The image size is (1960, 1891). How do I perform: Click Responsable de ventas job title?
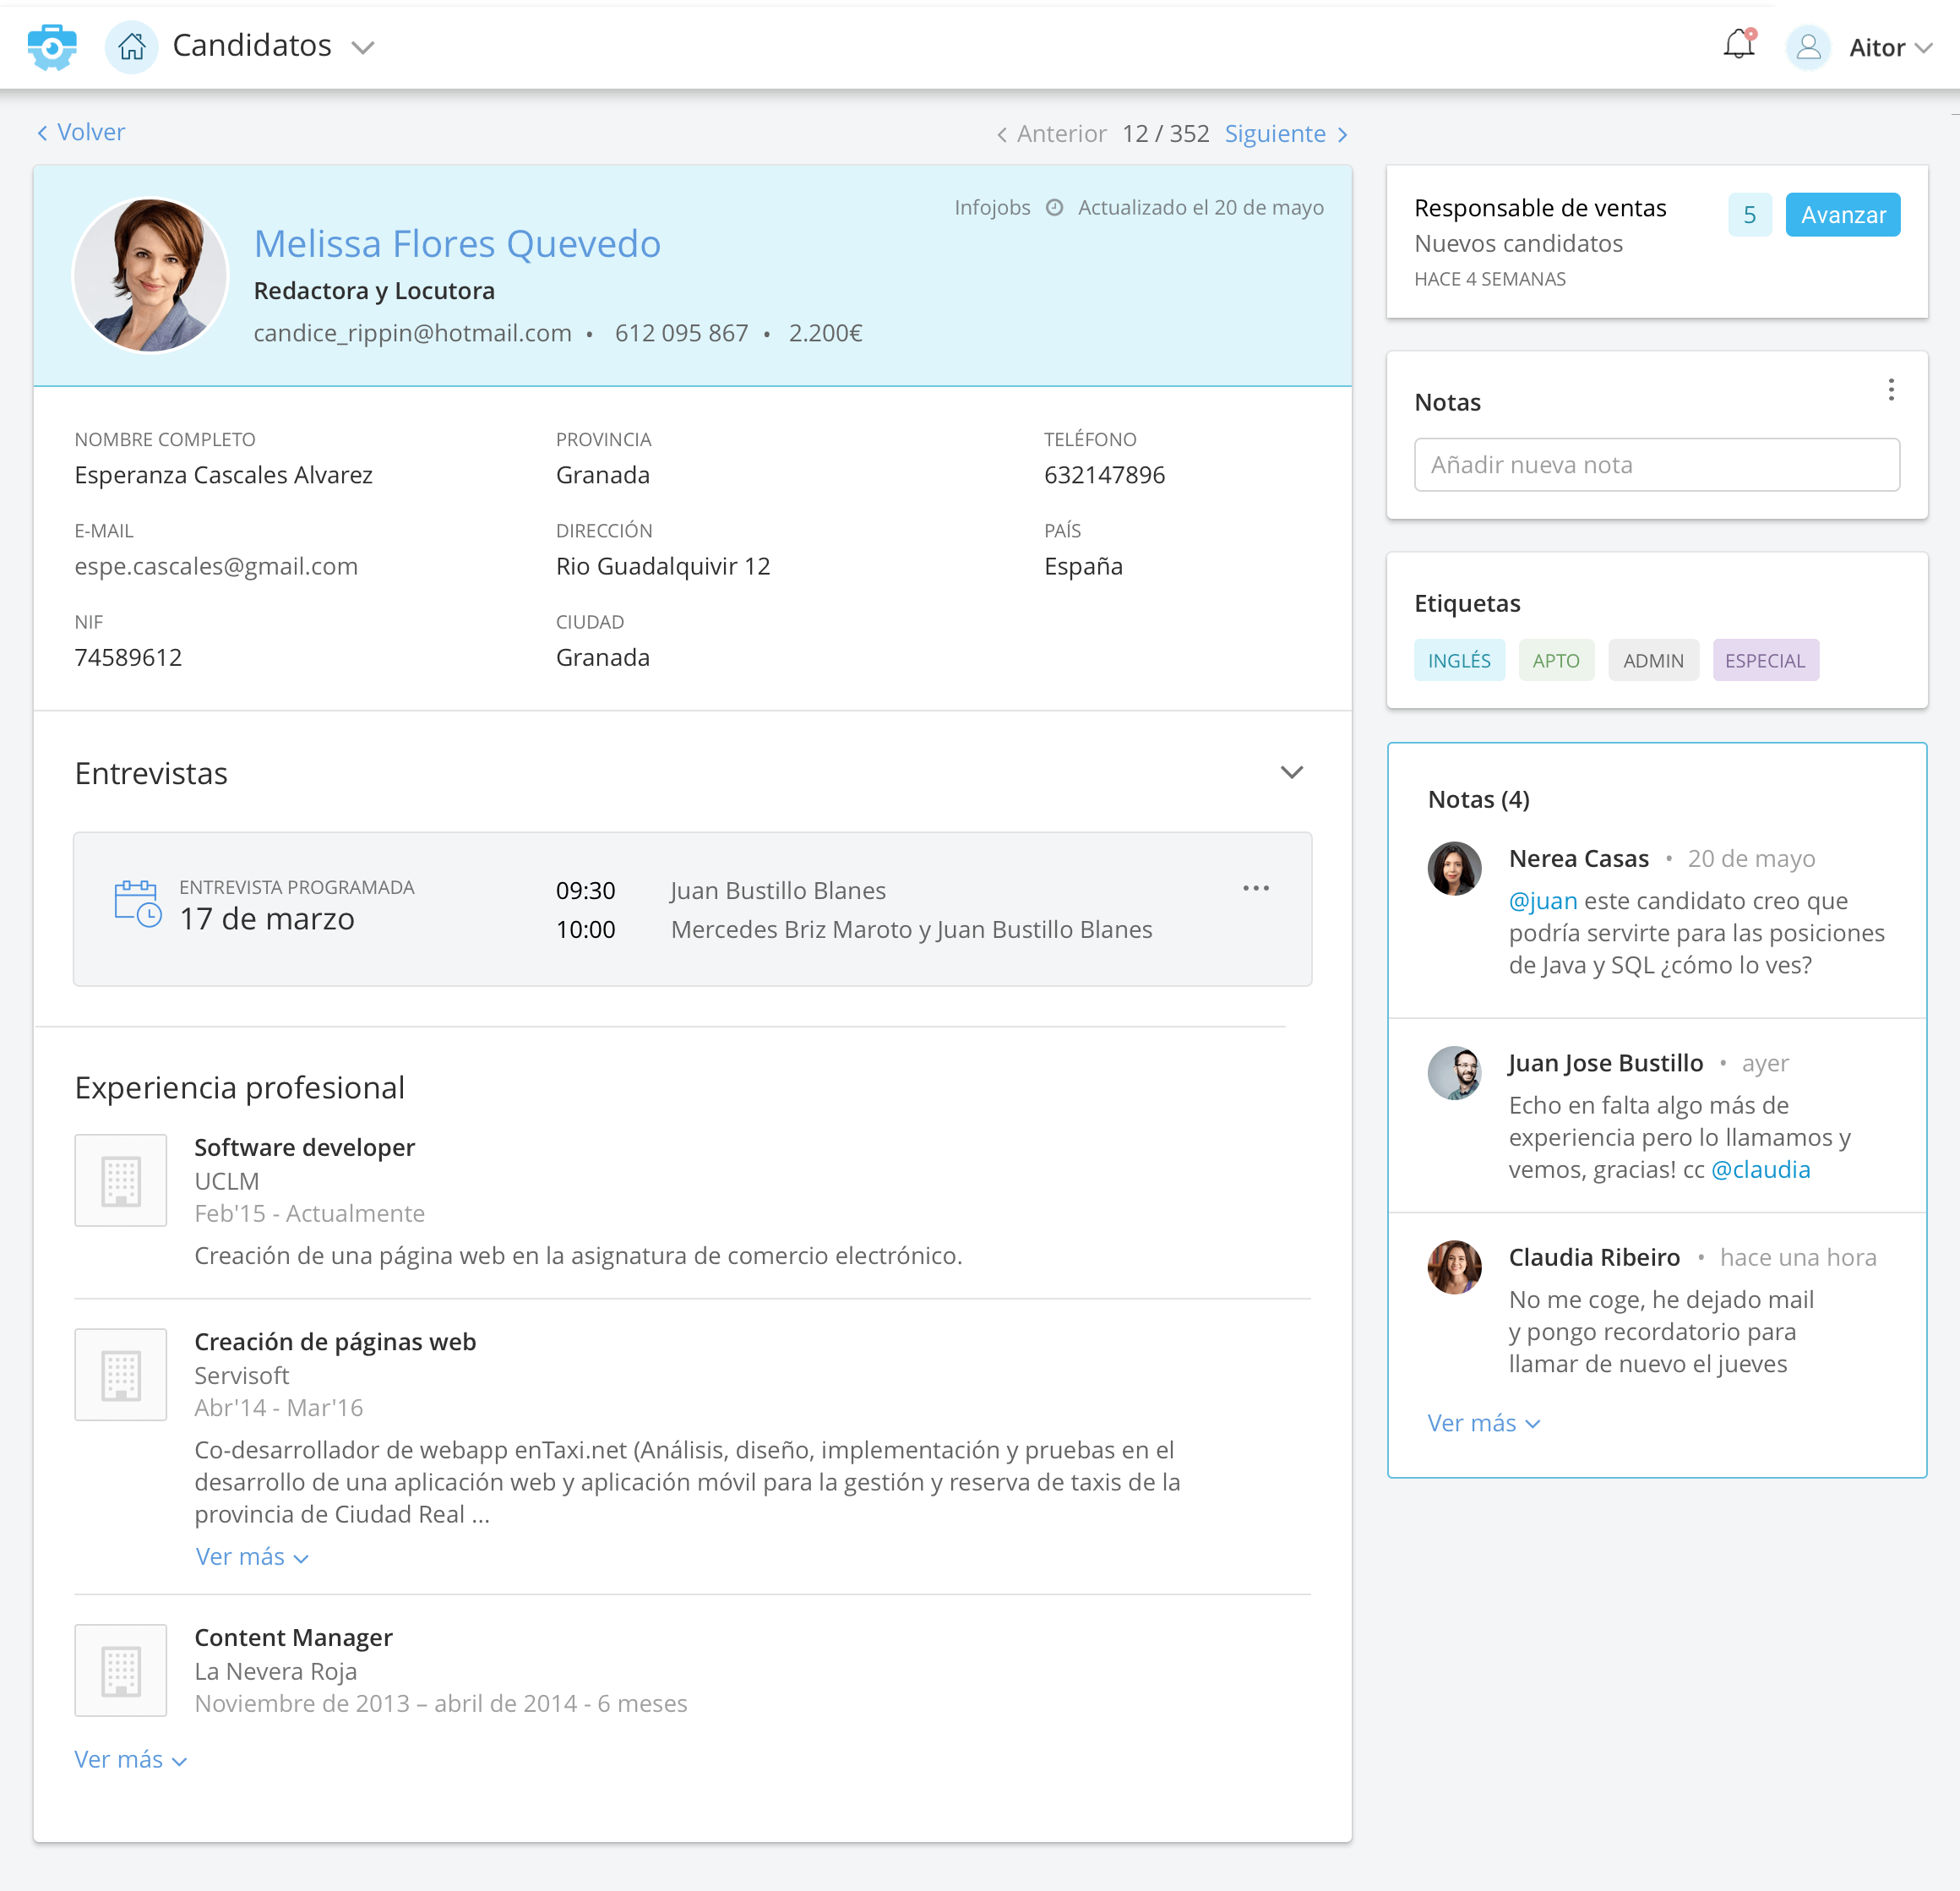1540,208
